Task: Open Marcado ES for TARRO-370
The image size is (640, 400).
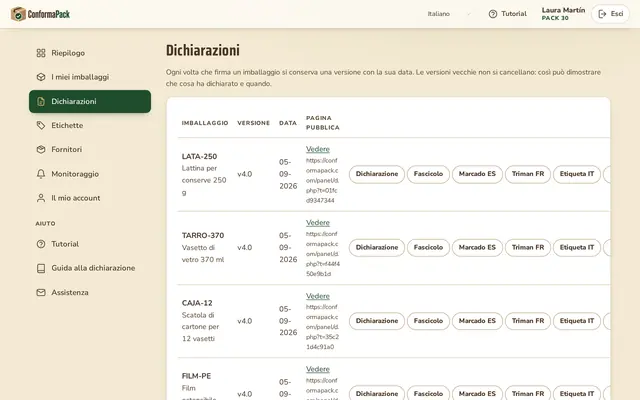Action: point(477,247)
